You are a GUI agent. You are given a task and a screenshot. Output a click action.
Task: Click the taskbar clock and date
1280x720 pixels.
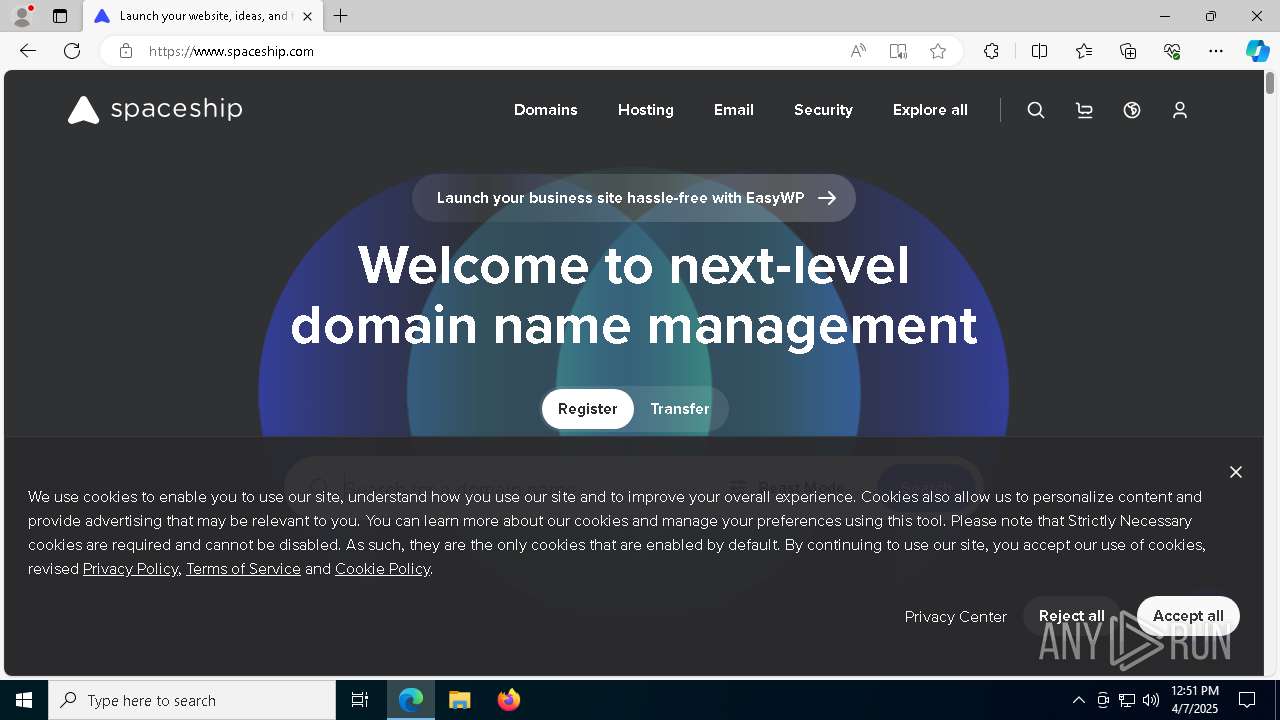(x=1195, y=700)
